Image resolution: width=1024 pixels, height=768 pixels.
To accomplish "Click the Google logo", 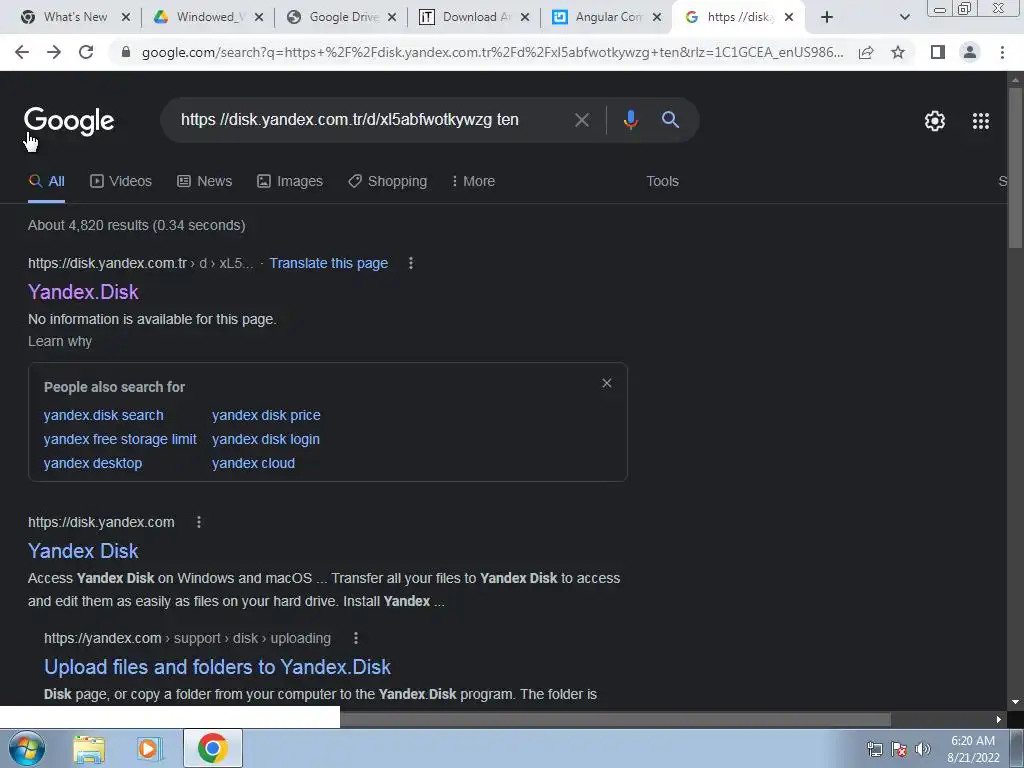I will 69,121.
